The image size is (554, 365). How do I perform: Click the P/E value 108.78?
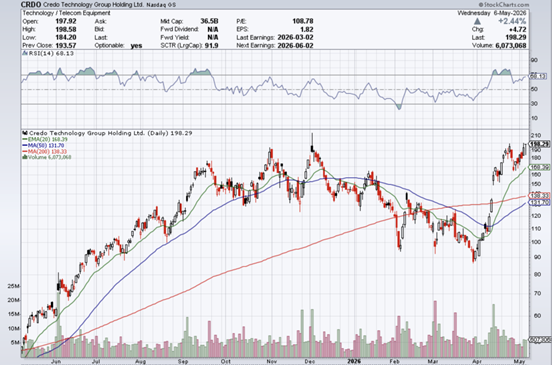(303, 21)
